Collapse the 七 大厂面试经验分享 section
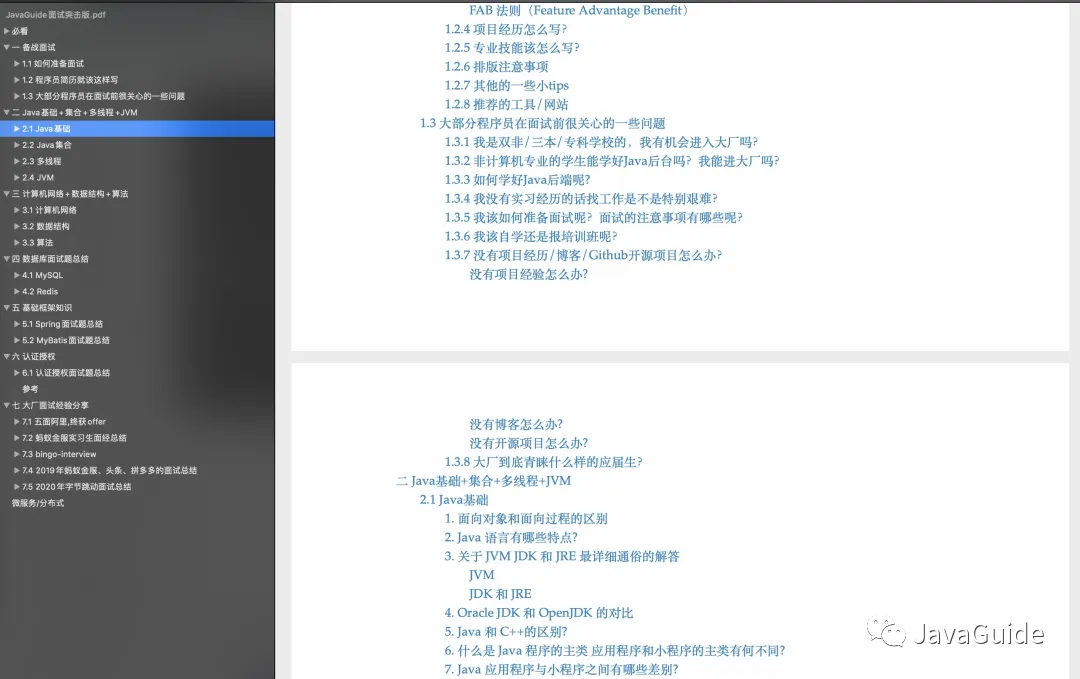Viewport: 1080px width, 679px height. [6, 406]
